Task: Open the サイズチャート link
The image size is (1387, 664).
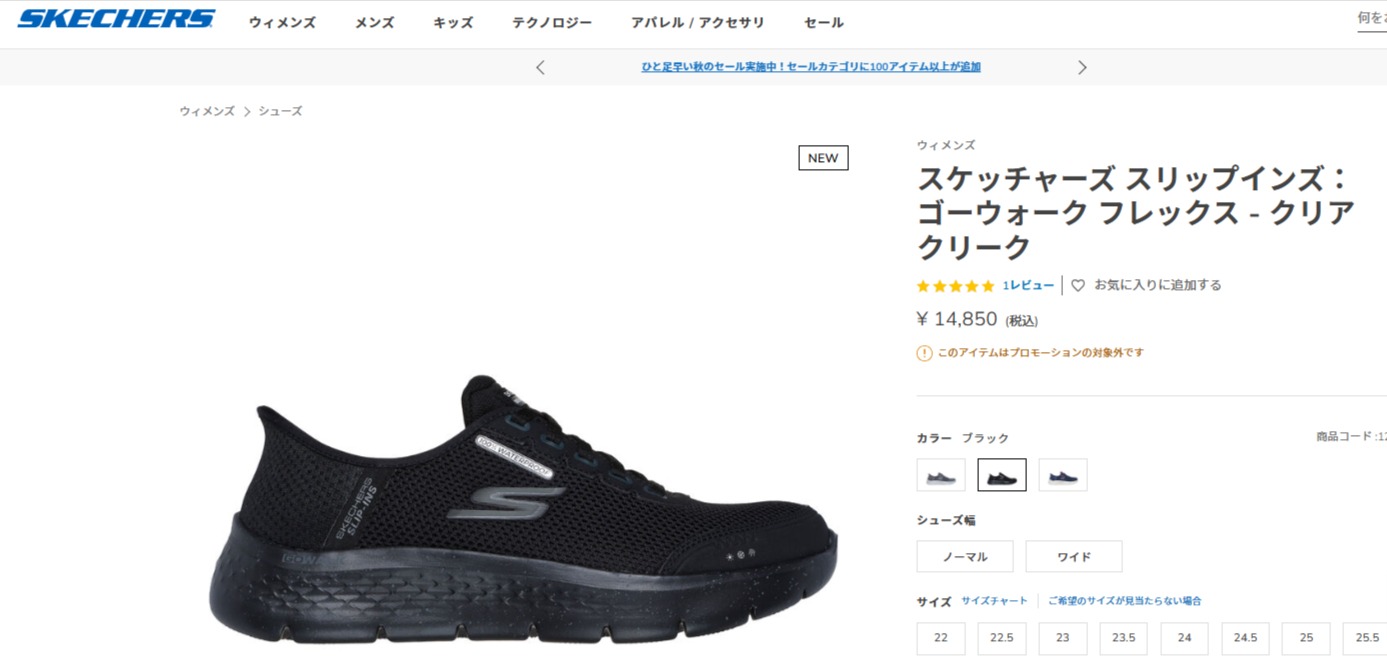Action: coord(995,601)
